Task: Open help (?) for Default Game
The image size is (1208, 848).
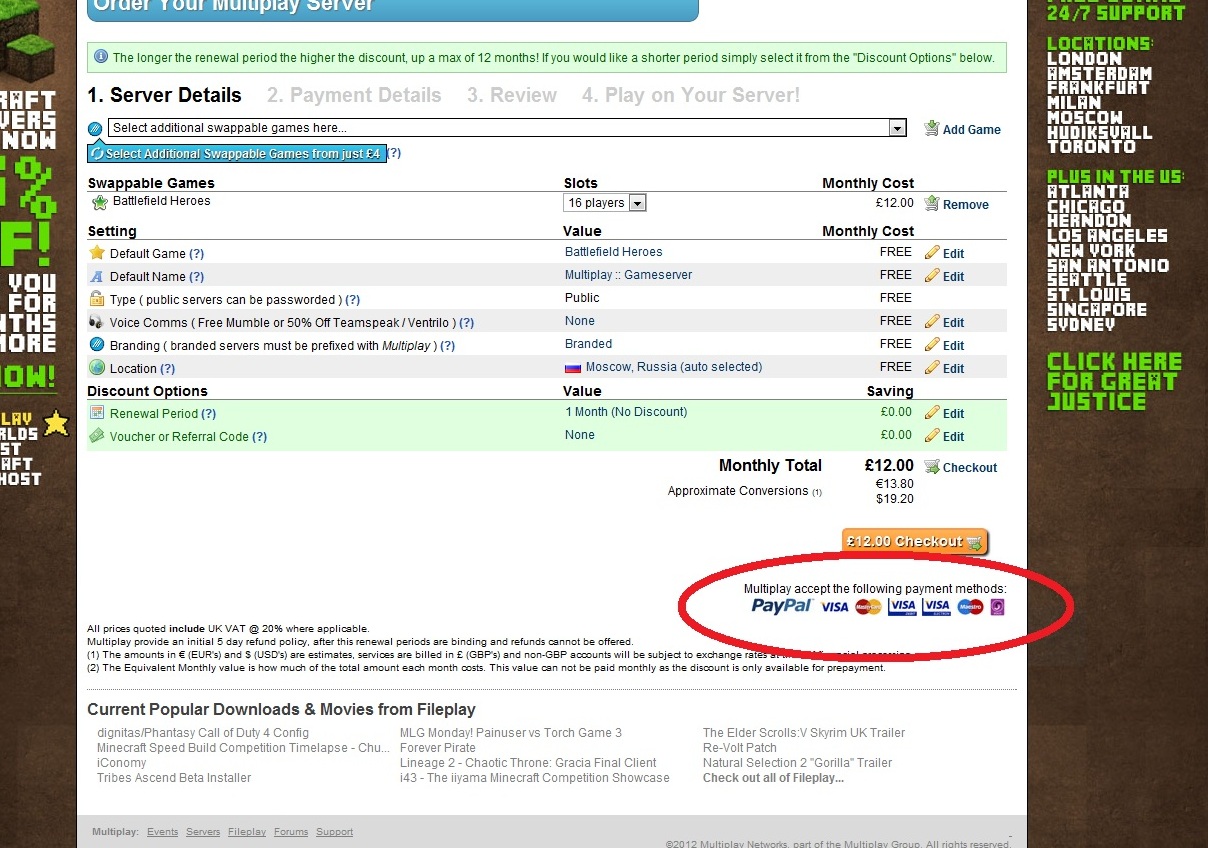Action: (196, 254)
